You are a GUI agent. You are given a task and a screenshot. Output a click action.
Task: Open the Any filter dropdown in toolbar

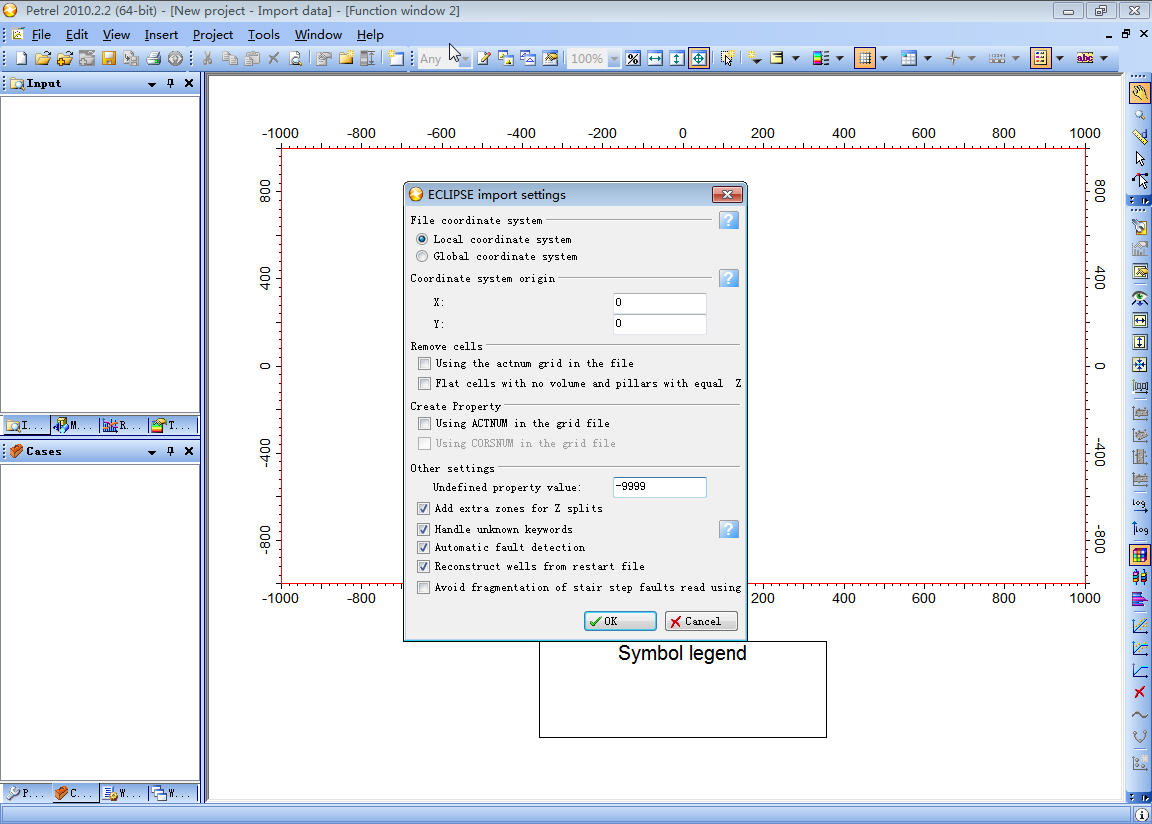465,59
